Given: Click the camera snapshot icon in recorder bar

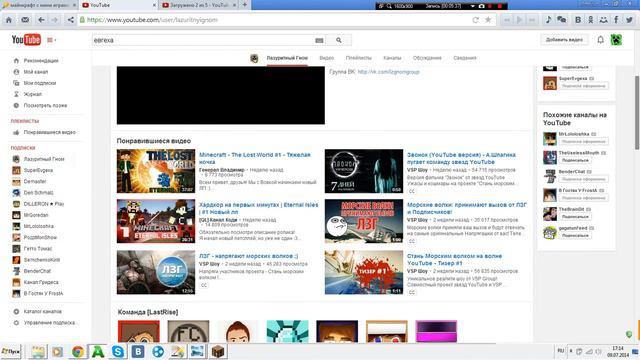Looking at the screenshot, I should [x=482, y=6].
